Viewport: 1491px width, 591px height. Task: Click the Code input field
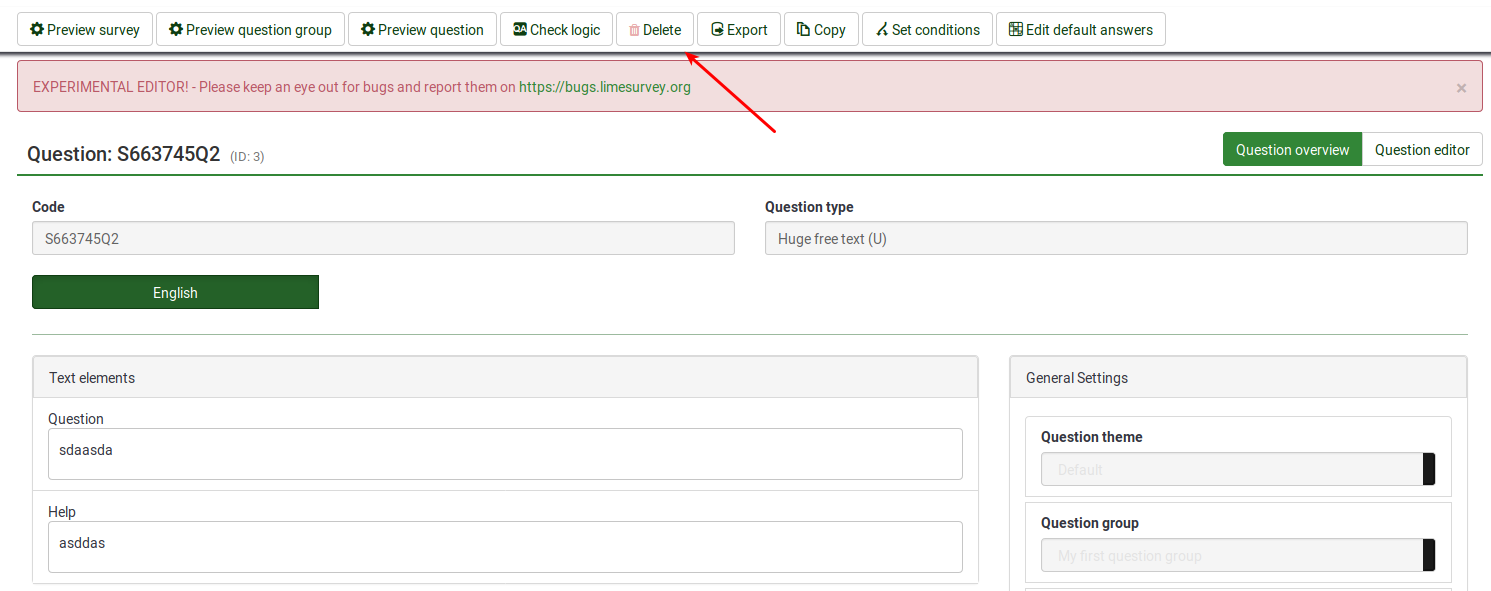[383, 239]
